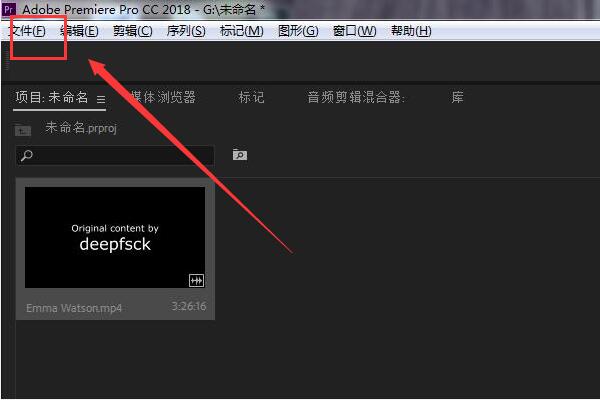Open the 图形(G) menu
This screenshot has width=600, height=400.
(x=298, y=31)
